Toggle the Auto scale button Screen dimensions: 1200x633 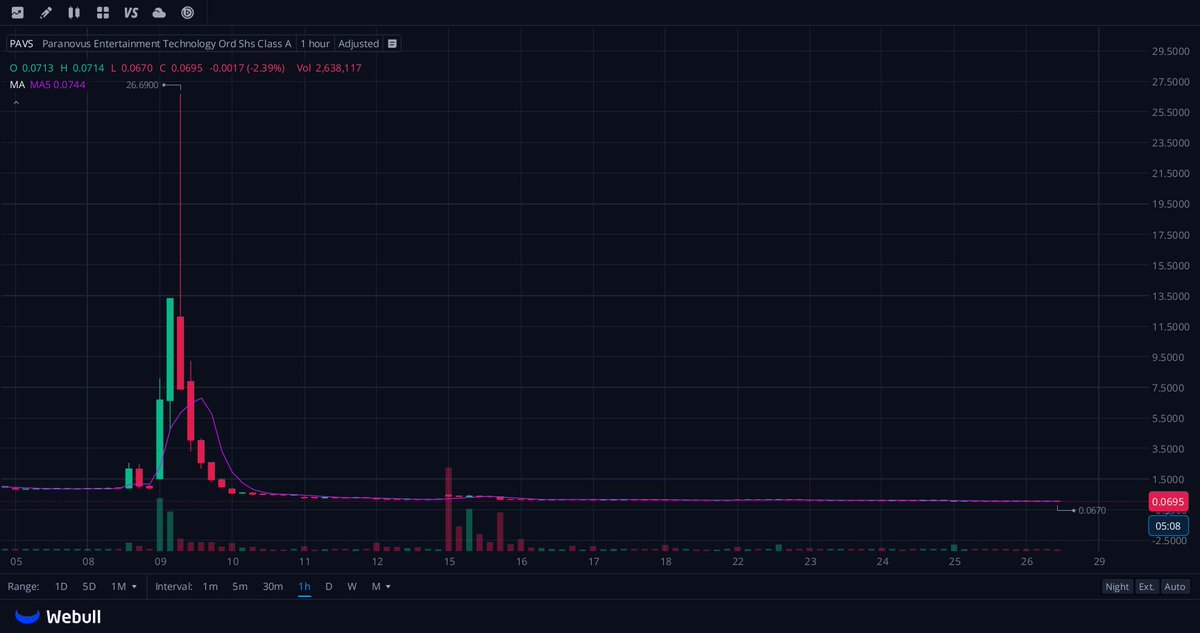pos(1175,587)
